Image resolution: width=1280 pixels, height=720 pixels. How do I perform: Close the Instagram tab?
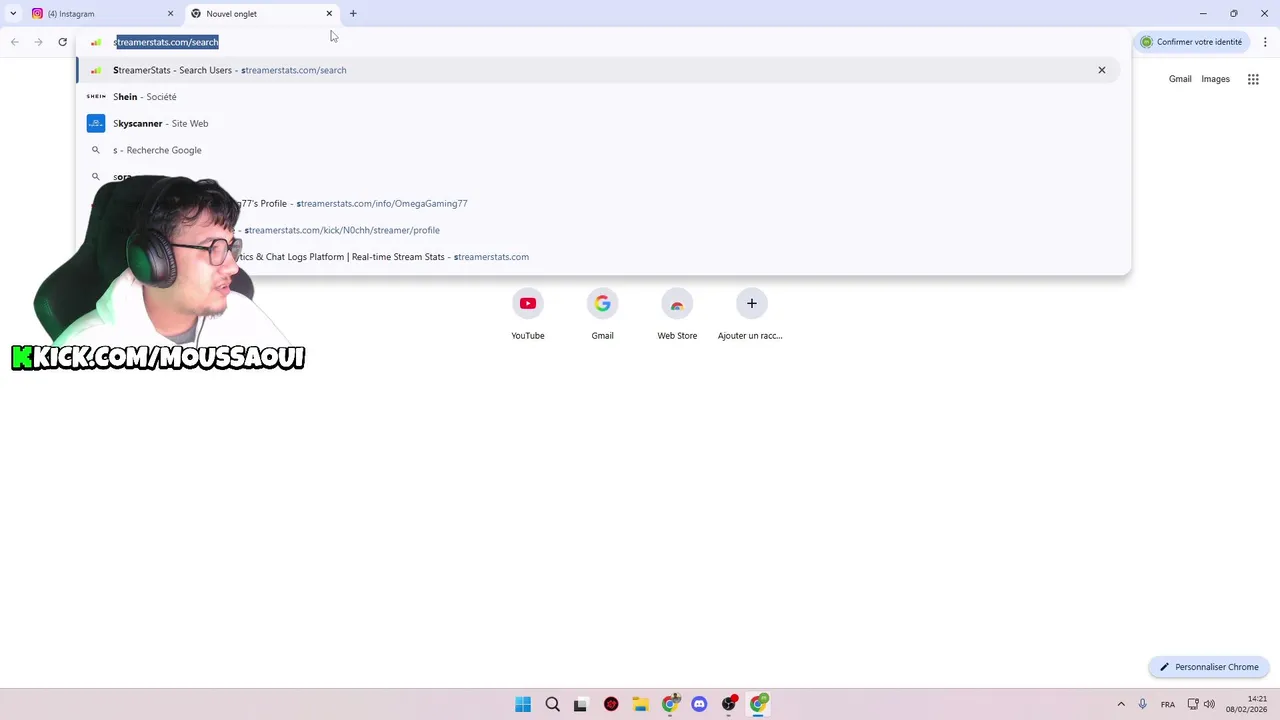(x=170, y=14)
